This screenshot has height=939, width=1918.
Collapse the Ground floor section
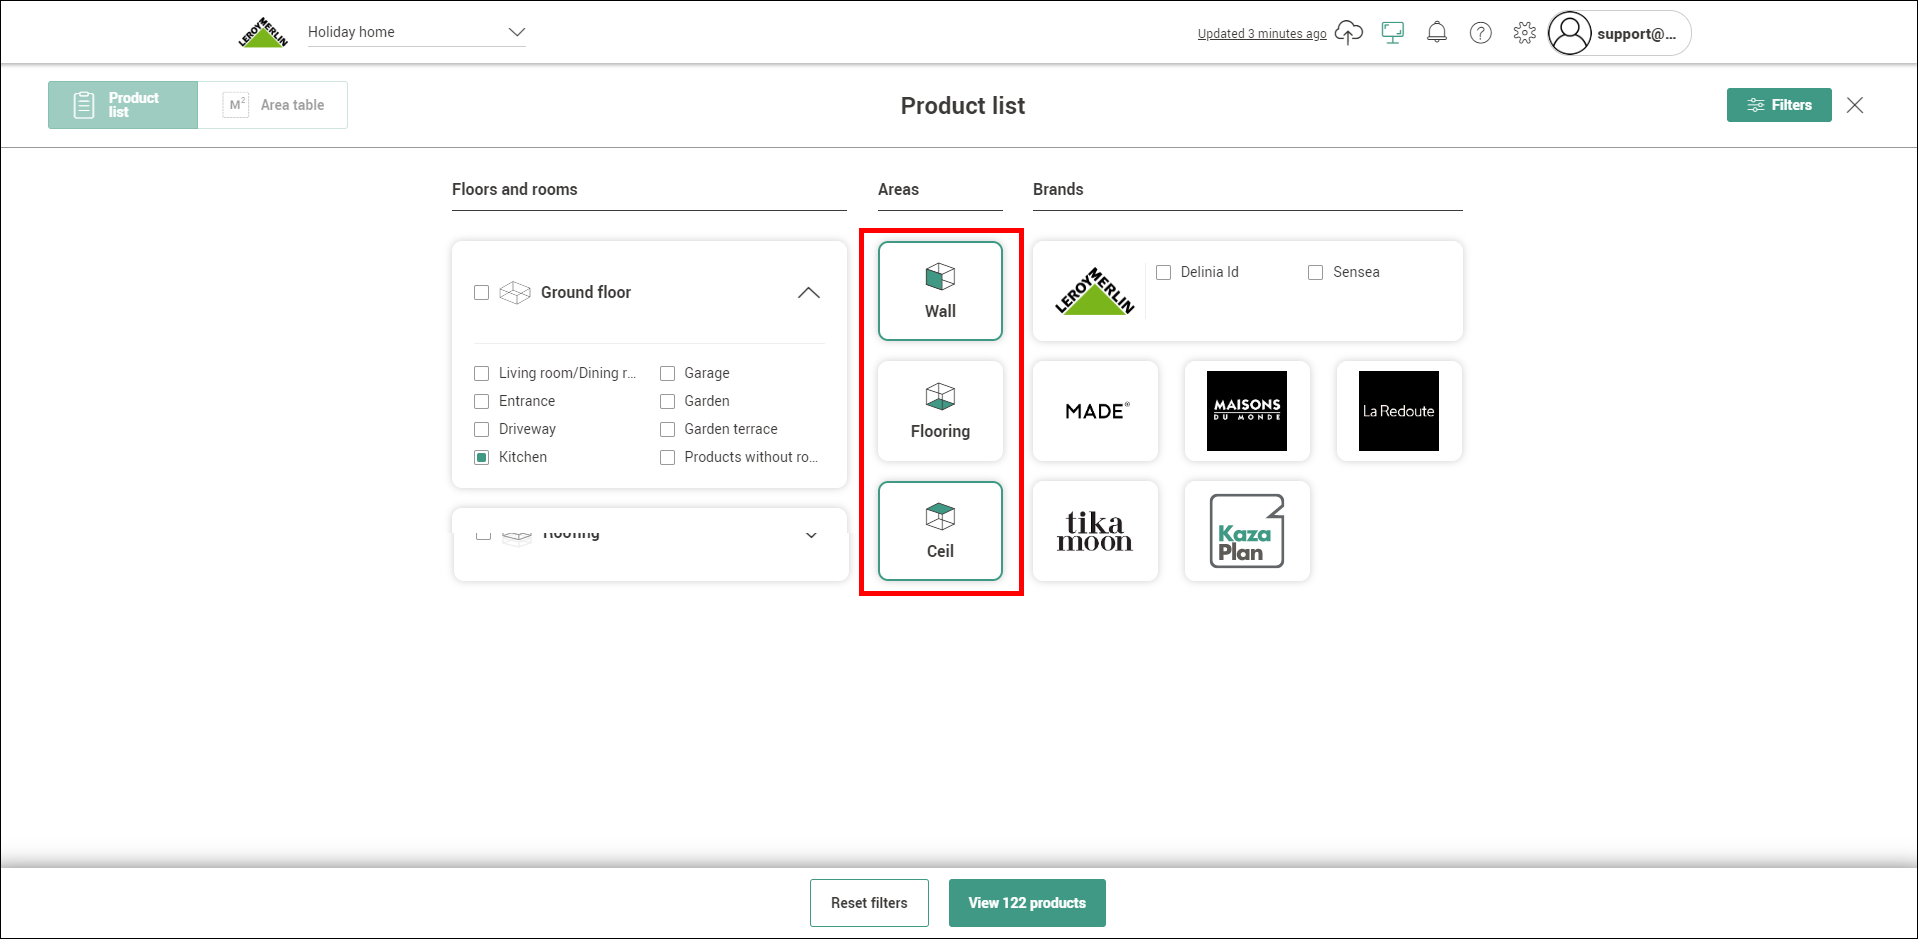[809, 292]
